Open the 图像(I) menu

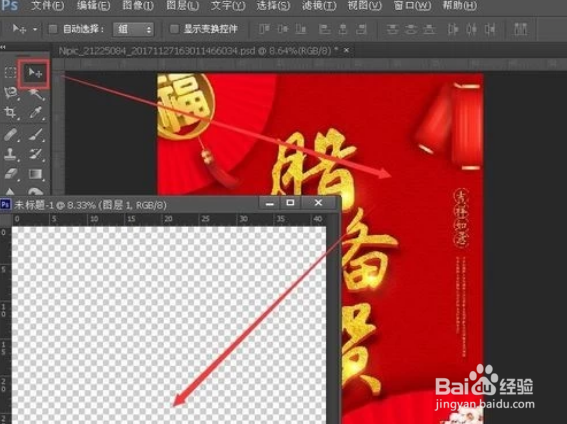tap(138, 6)
